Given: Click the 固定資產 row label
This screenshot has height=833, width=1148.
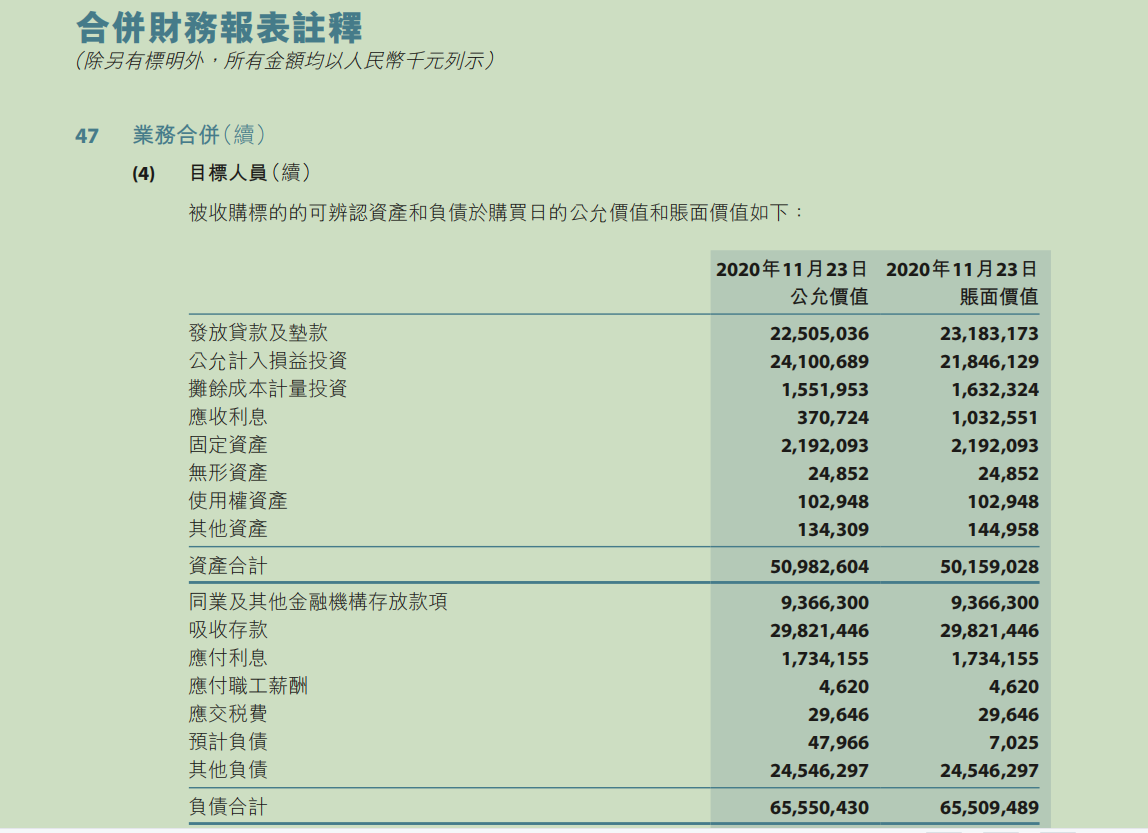Looking at the screenshot, I should (x=228, y=445).
